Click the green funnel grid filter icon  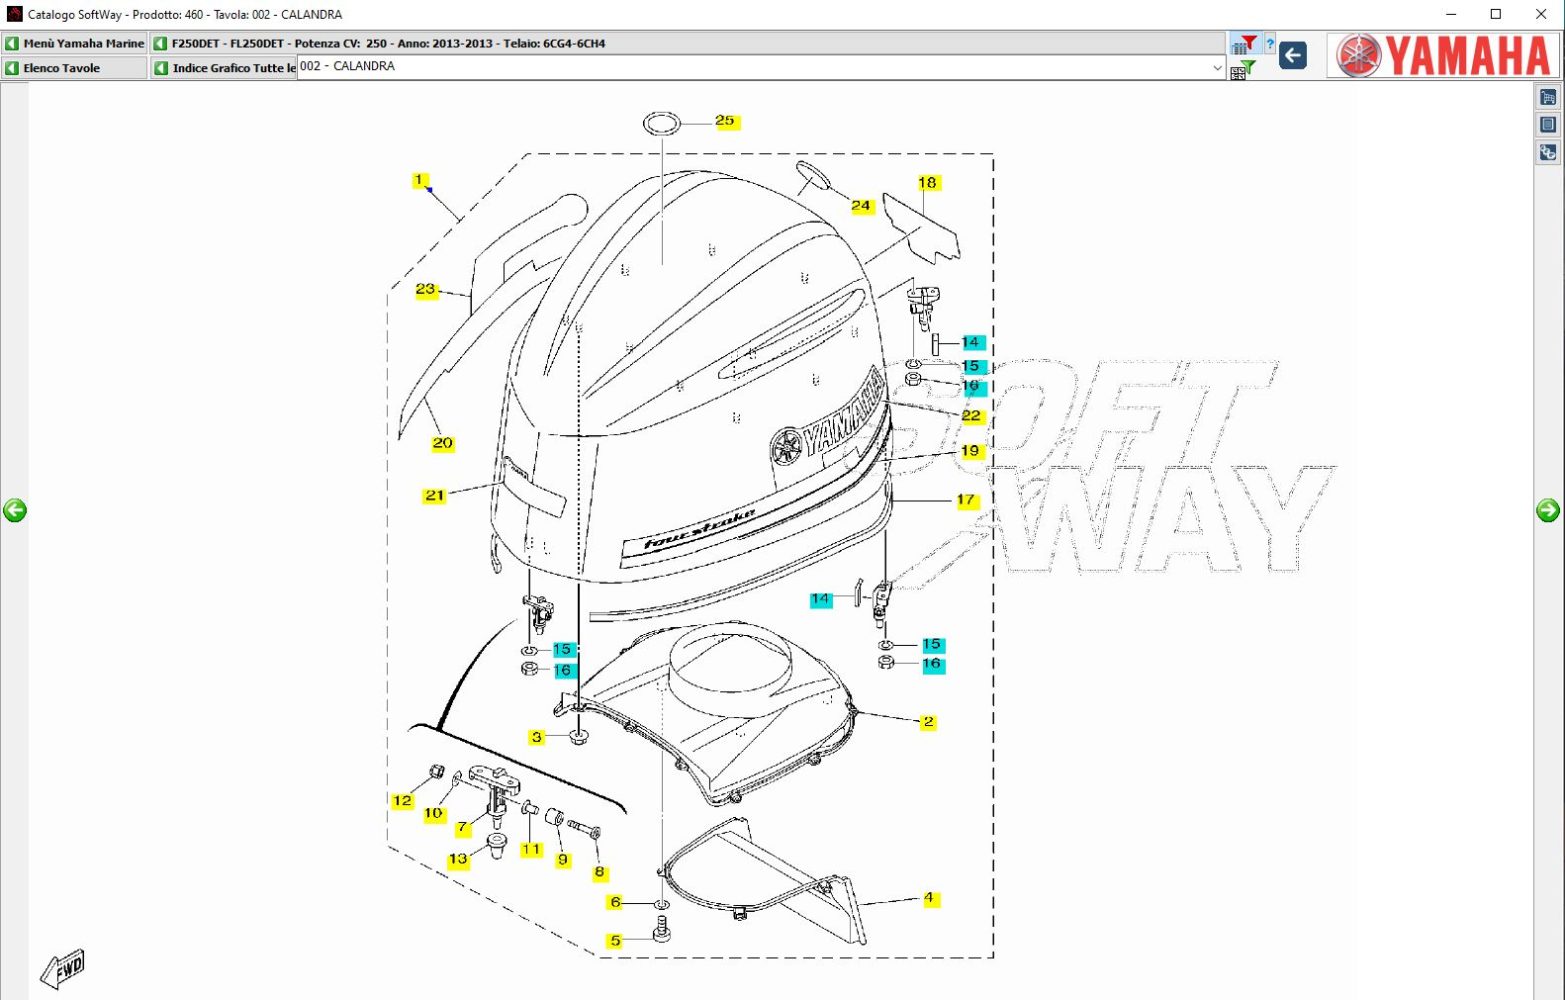[x=1243, y=70]
